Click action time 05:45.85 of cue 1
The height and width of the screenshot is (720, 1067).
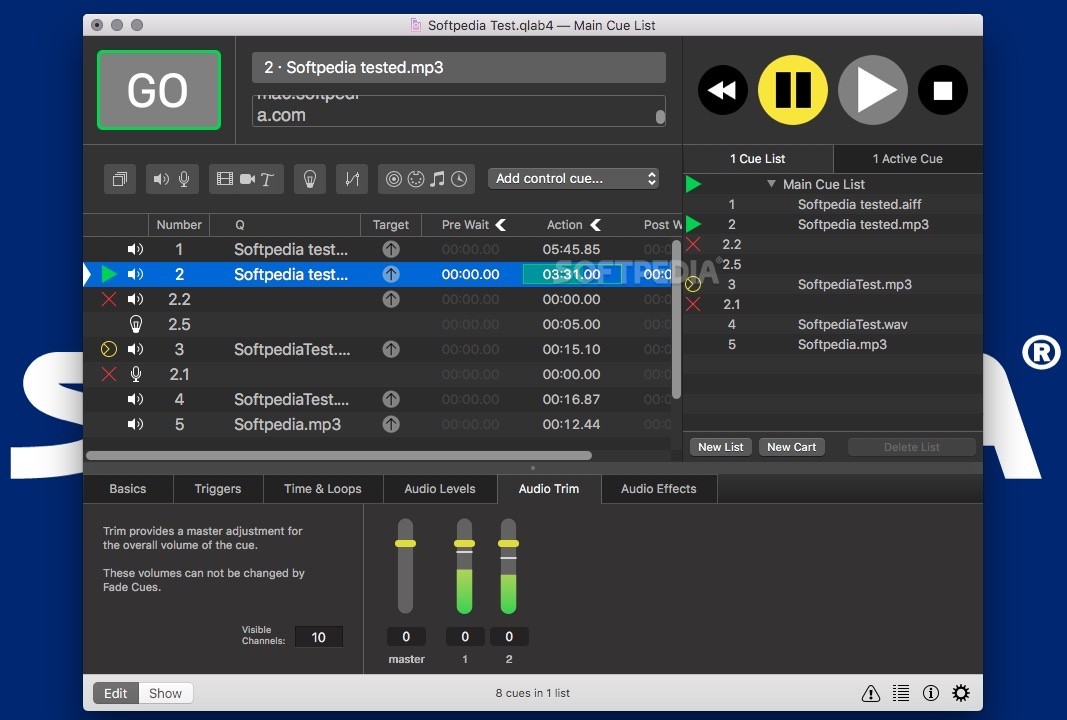pyautogui.click(x=571, y=249)
